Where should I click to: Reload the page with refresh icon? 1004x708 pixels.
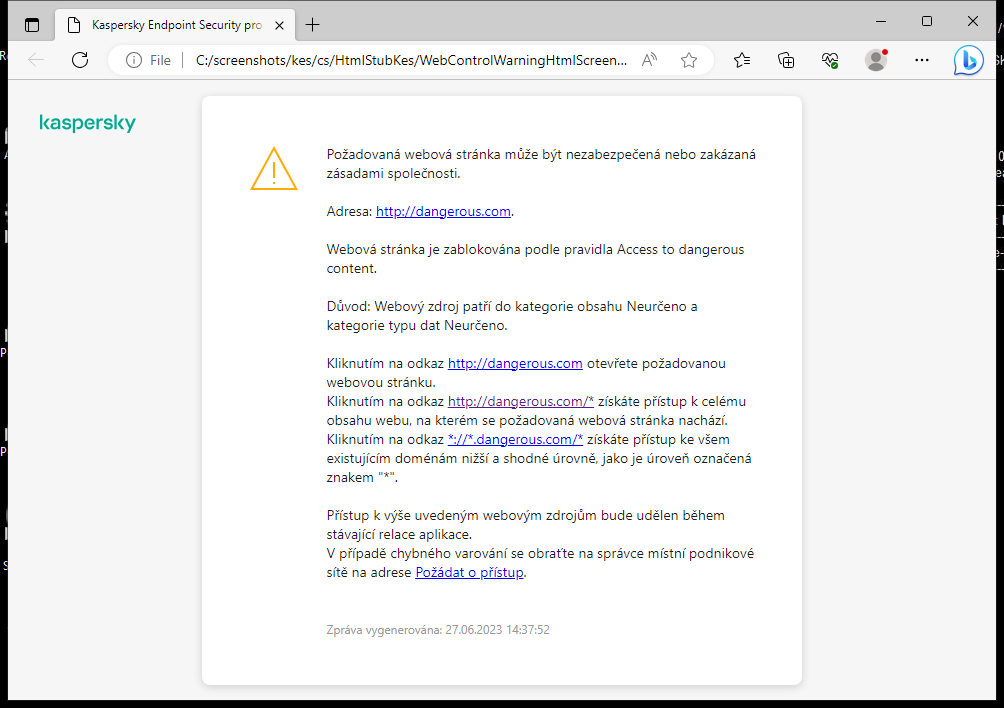80,60
